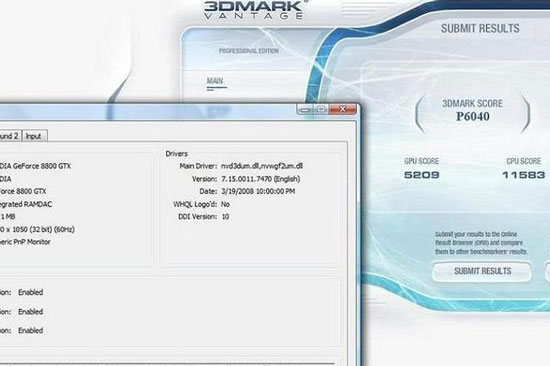This screenshot has height=366, width=550.
Task: Select the first Enabled status value
Action: pyautogui.click(x=31, y=292)
